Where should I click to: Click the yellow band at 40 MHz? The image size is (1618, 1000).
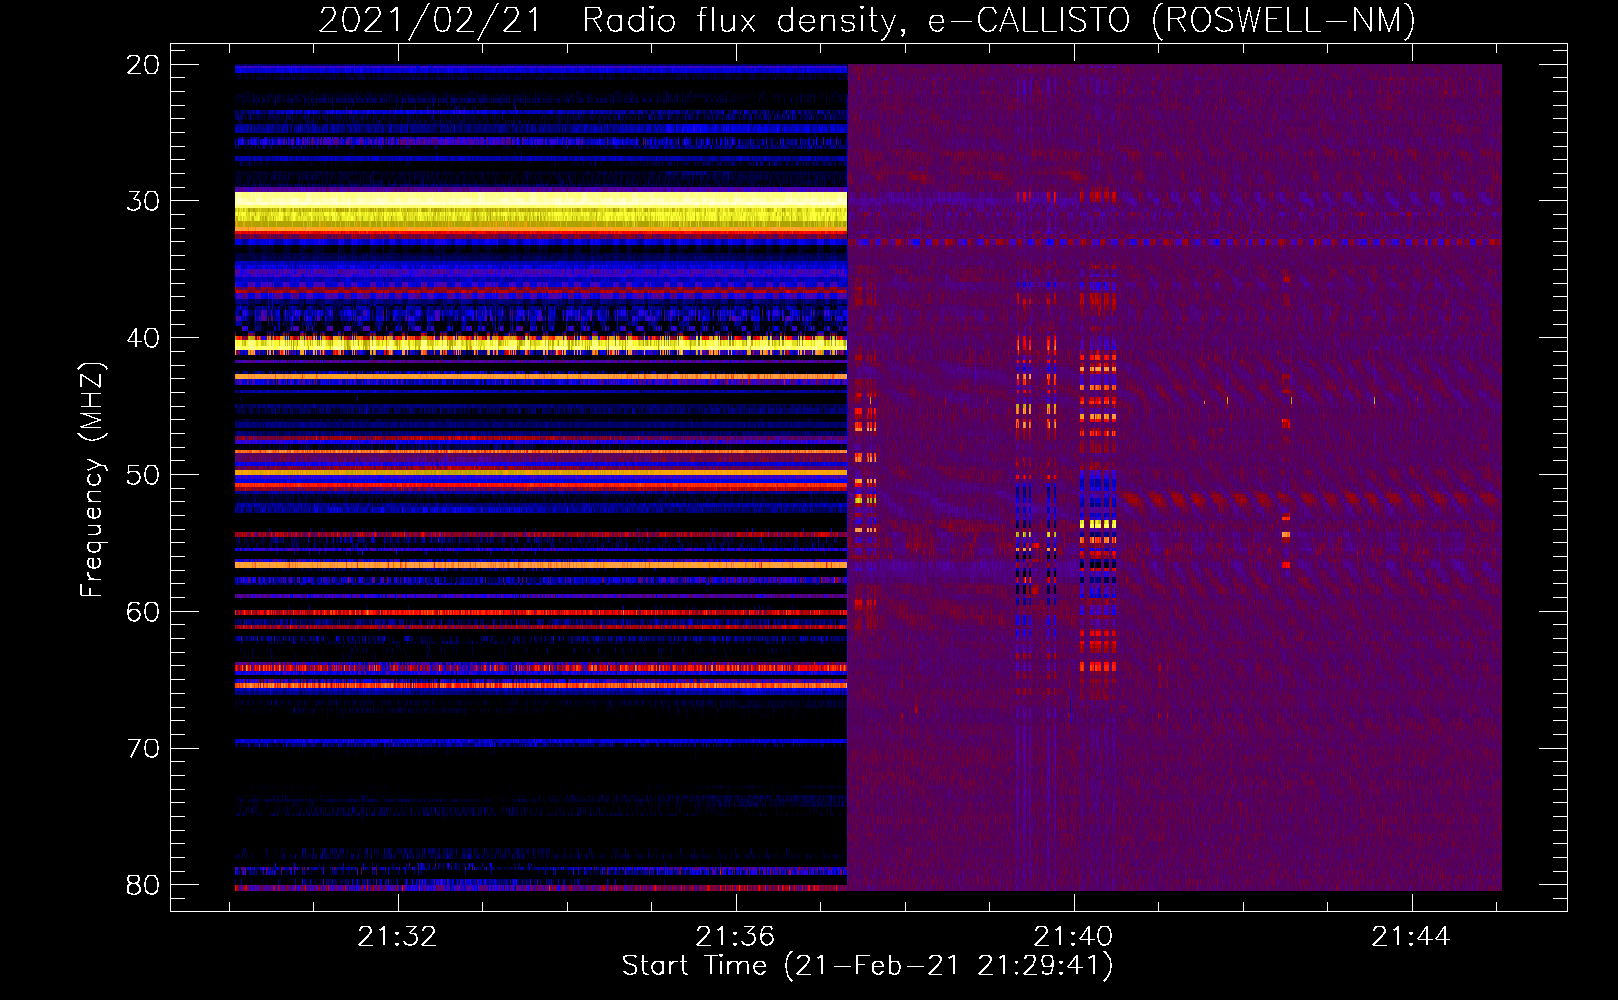click(541, 344)
